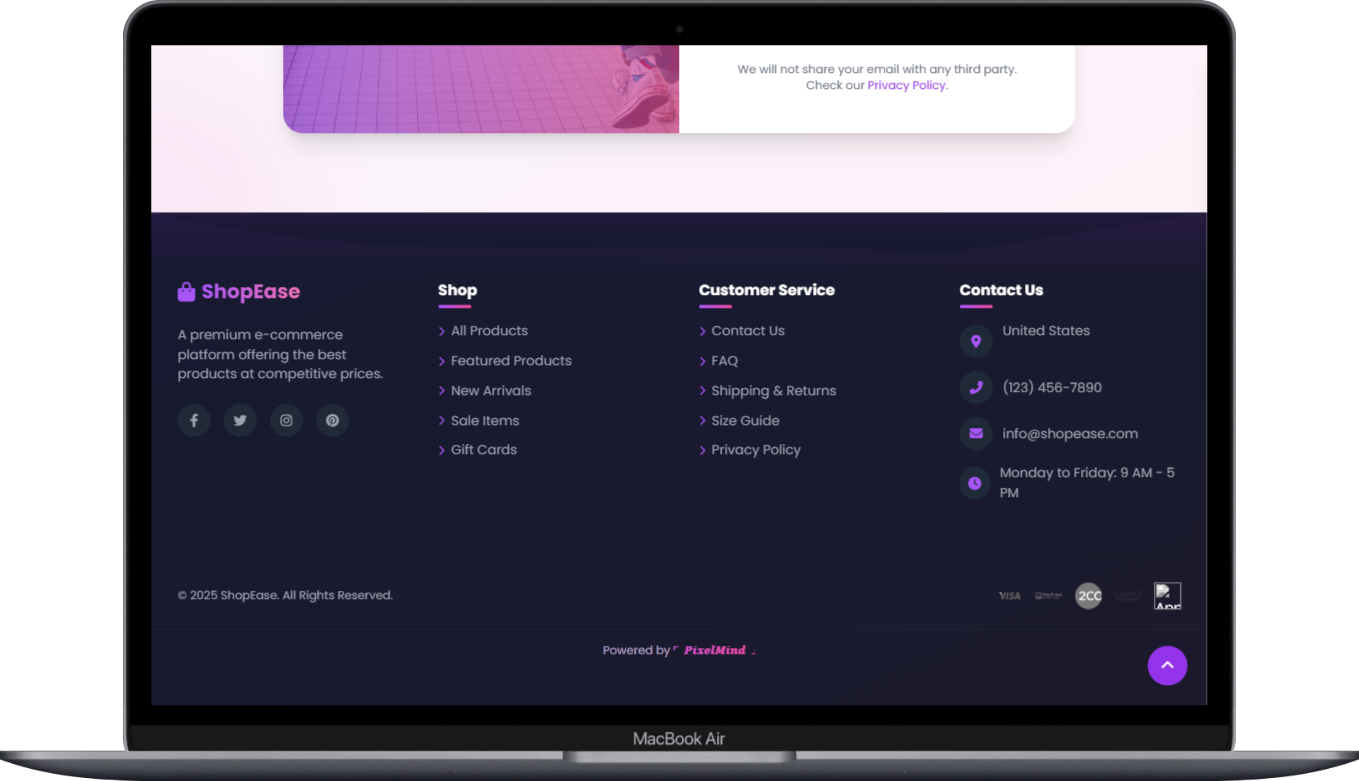Open the Size Guide link
Image resolution: width=1359 pixels, height=781 pixels.
tap(745, 421)
